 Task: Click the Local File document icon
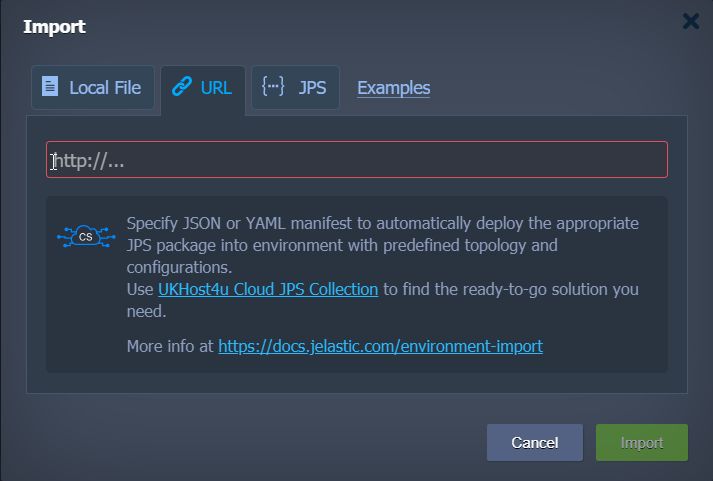point(50,86)
